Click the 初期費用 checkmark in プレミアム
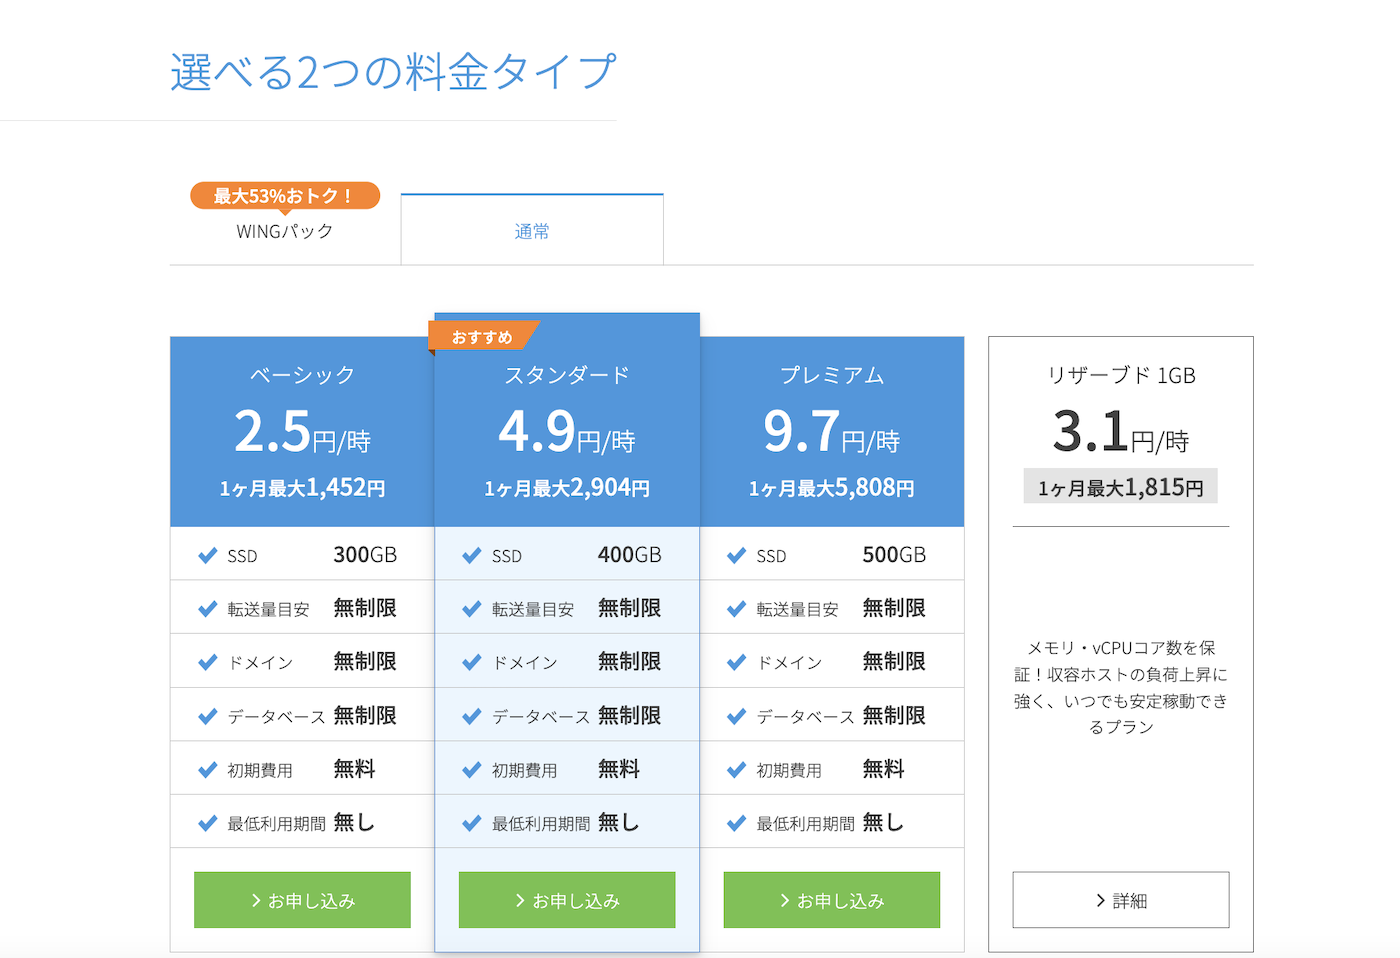The width and height of the screenshot is (1400, 958). (x=737, y=769)
